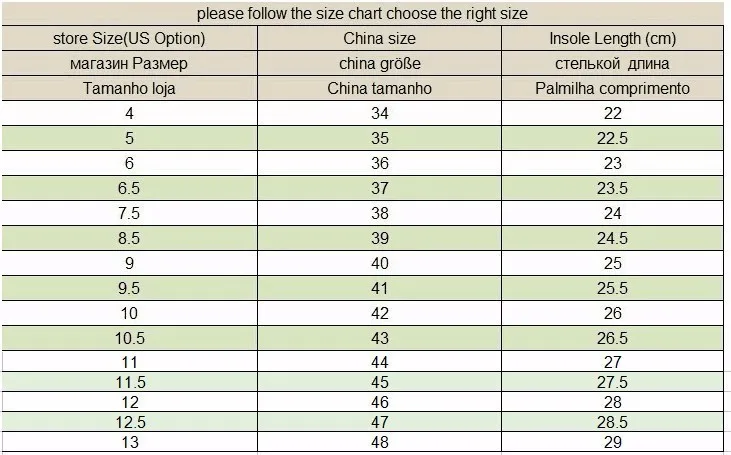Screen dimensions: 731x455
Task: Click China size 34 cell
Action: pos(379,113)
